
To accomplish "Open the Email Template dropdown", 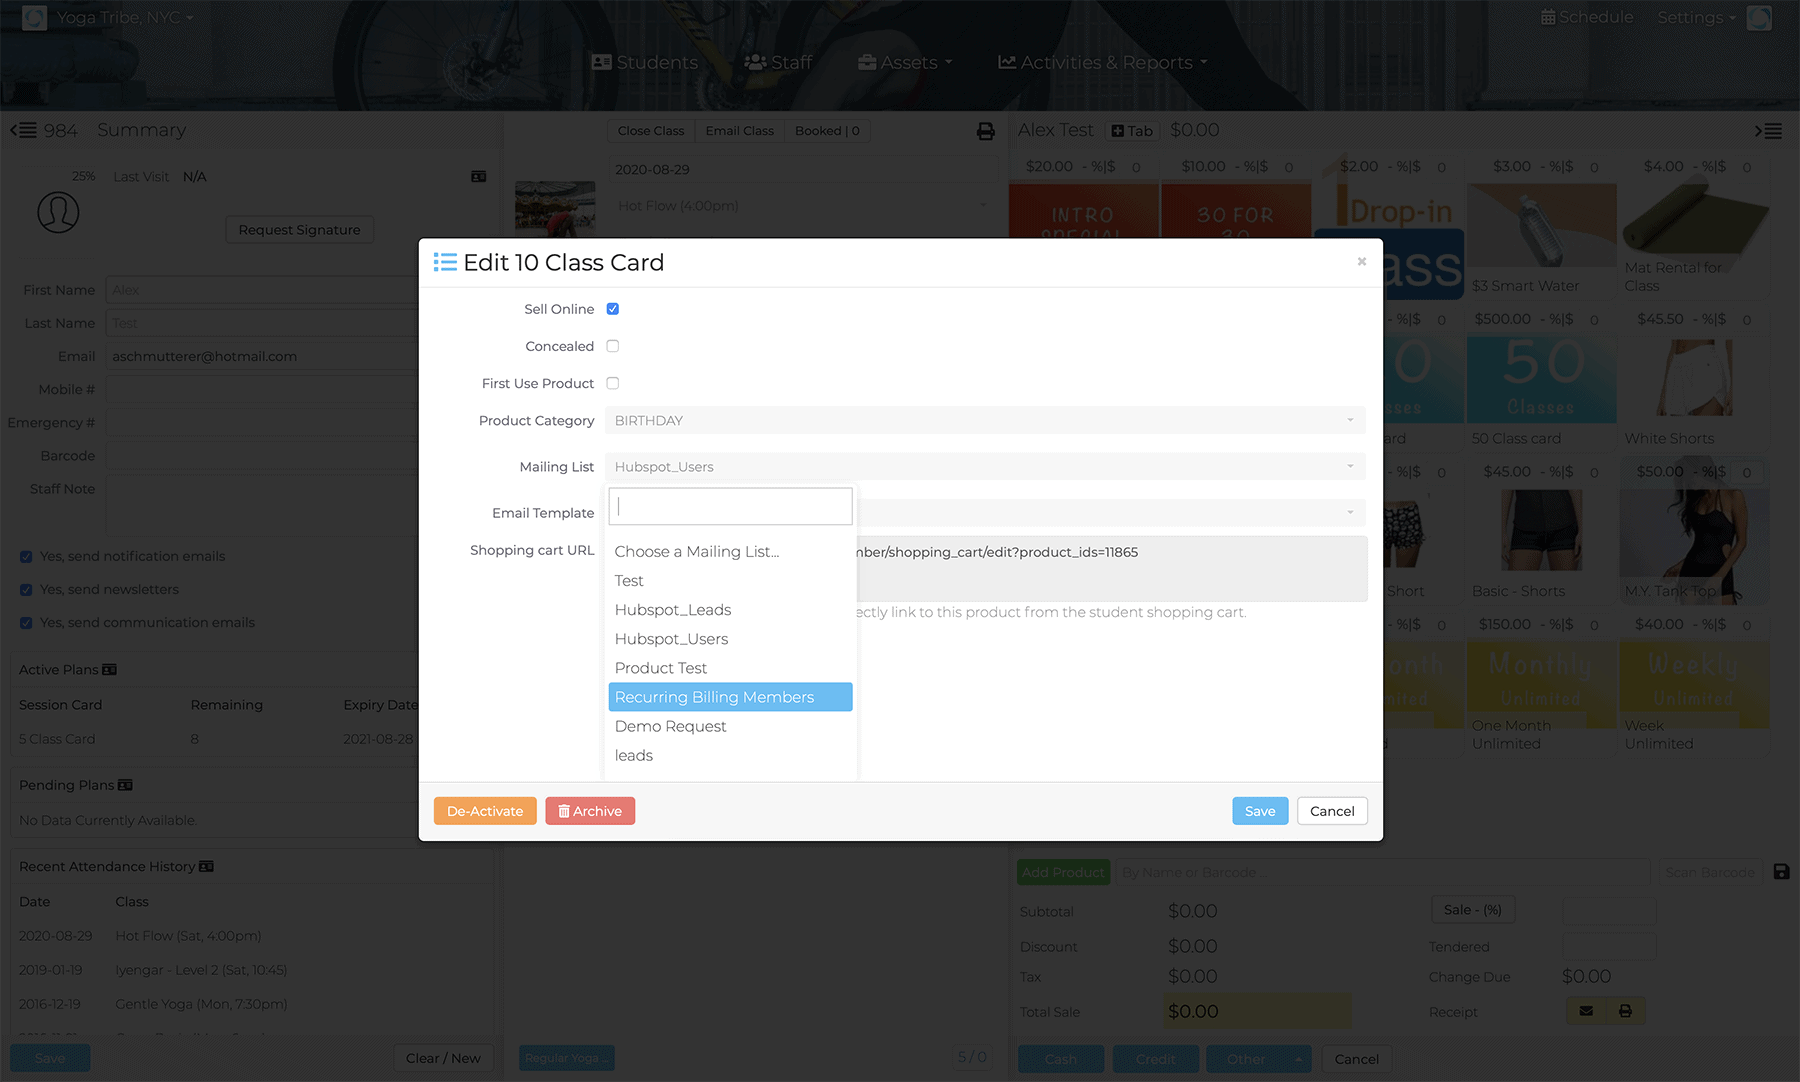I will [x=1112, y=513].
